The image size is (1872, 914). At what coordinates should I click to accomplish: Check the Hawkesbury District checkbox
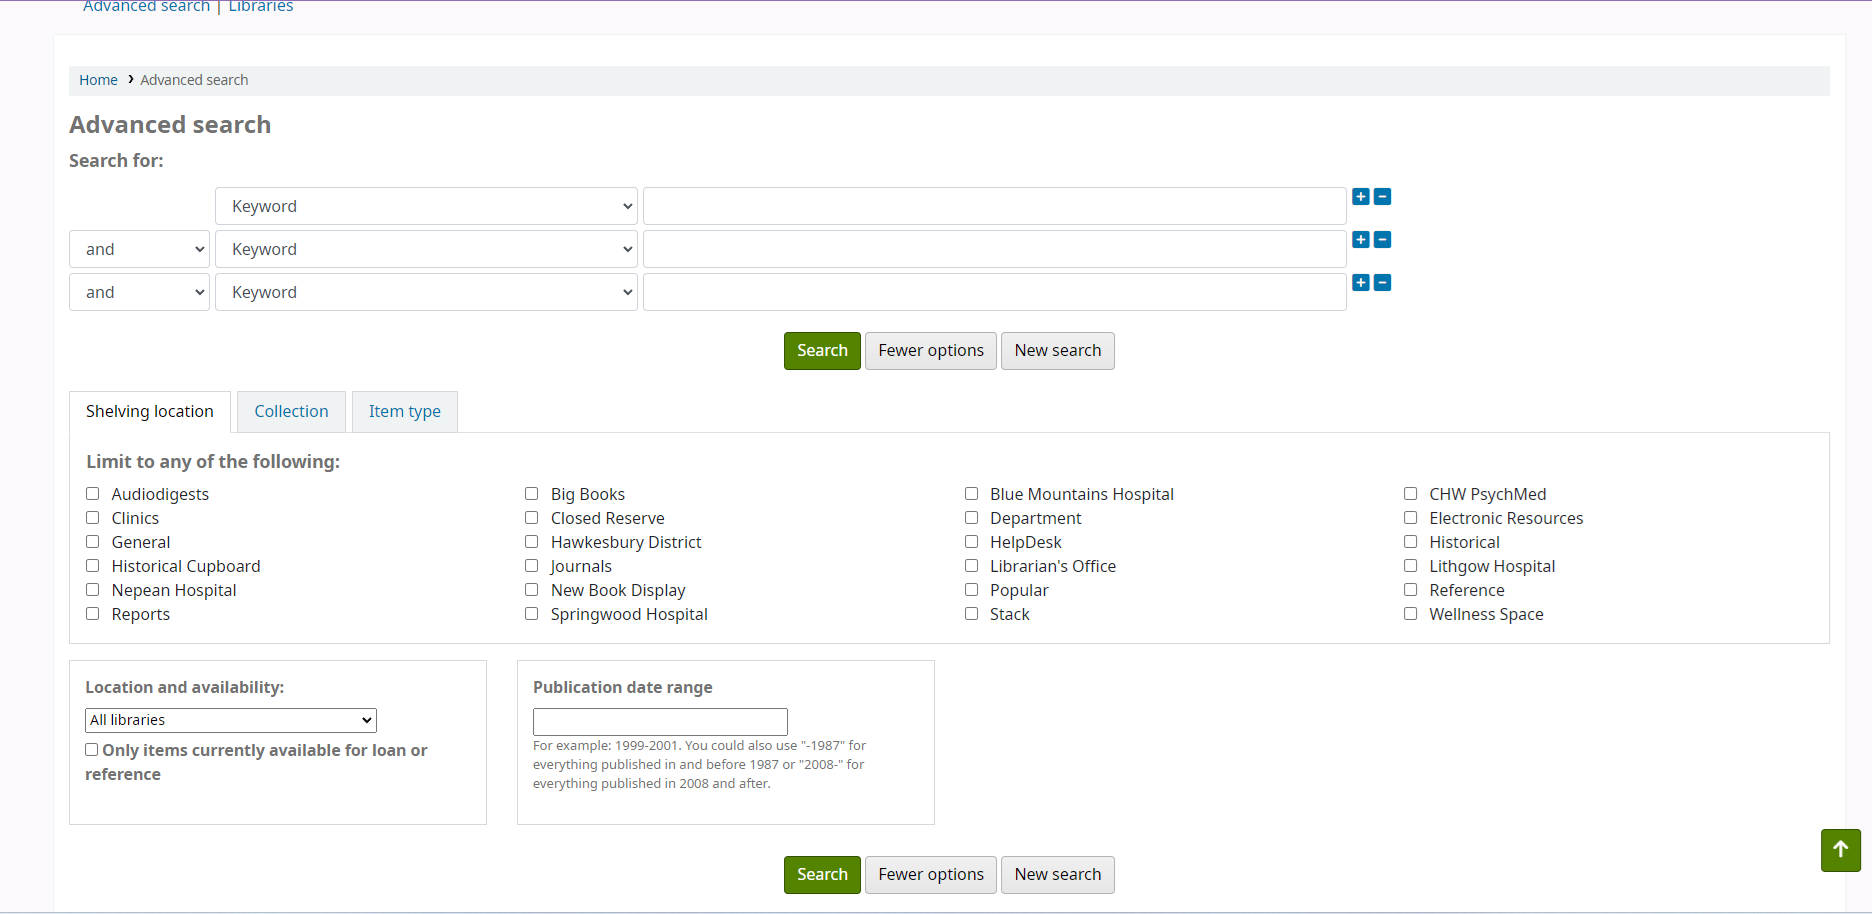[x=532, y=542]
